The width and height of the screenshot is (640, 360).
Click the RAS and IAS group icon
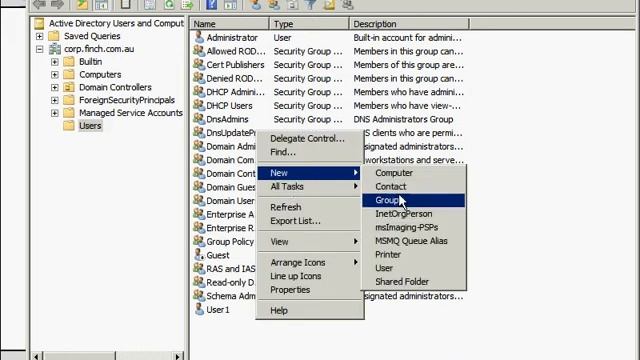[x=199, y=269]
